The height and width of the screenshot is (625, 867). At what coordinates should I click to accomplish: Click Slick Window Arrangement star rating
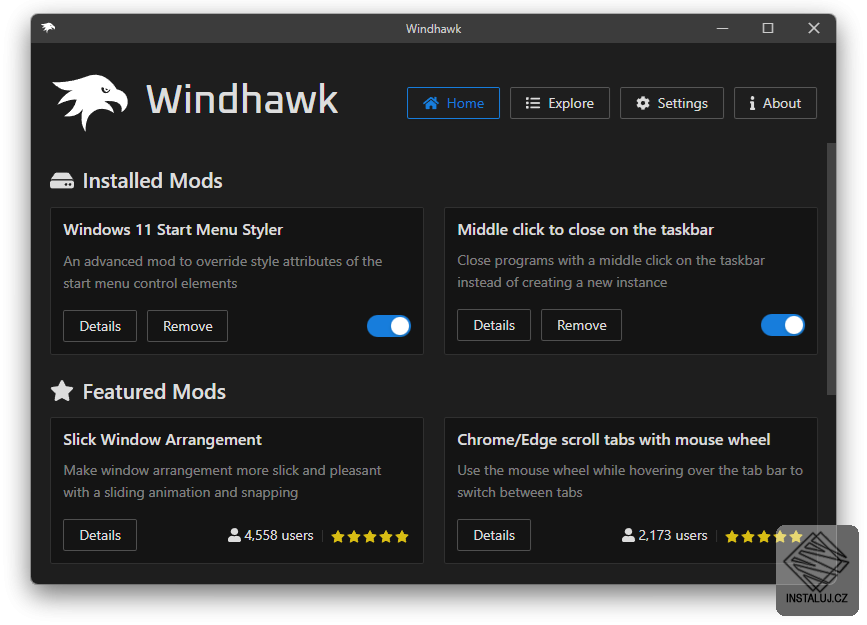point(370,536)
